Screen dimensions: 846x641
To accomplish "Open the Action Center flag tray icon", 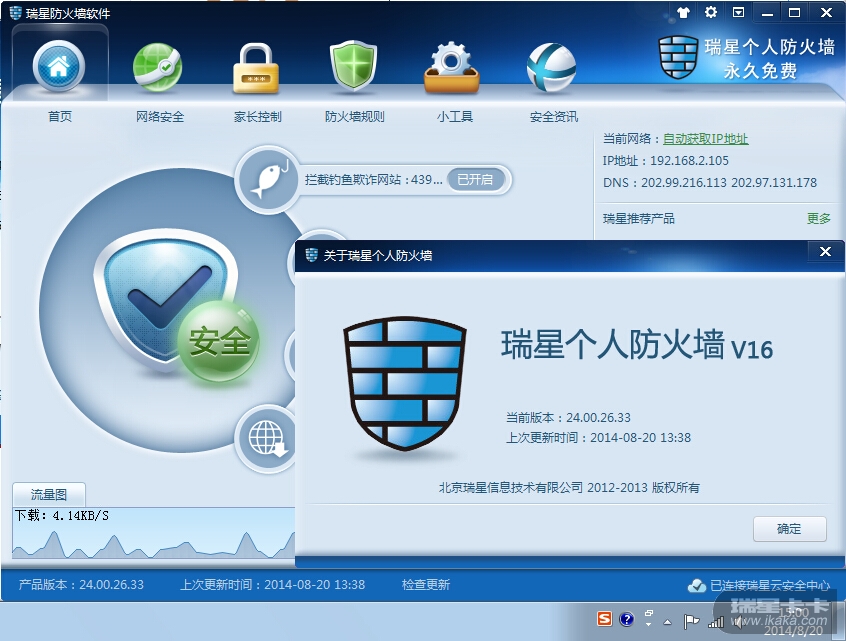I will coord(691,621).
